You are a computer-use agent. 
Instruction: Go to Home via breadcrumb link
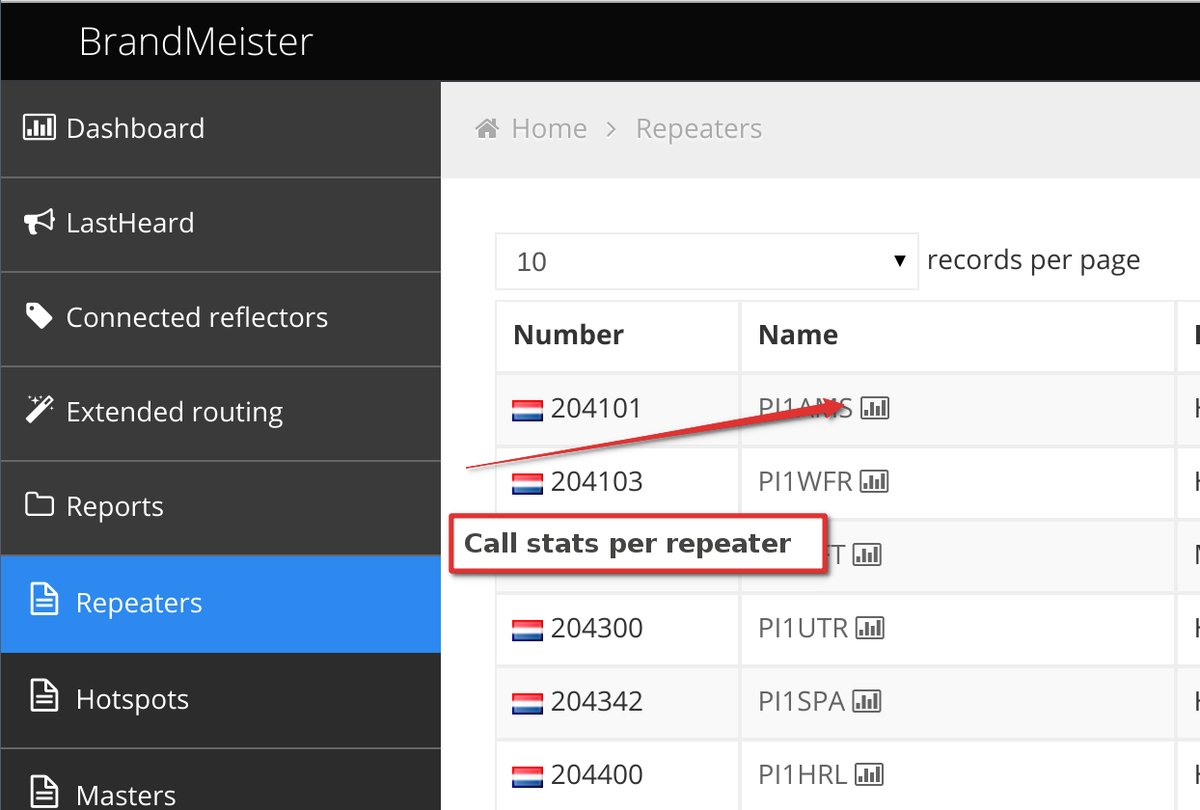(x=549, y=128)
